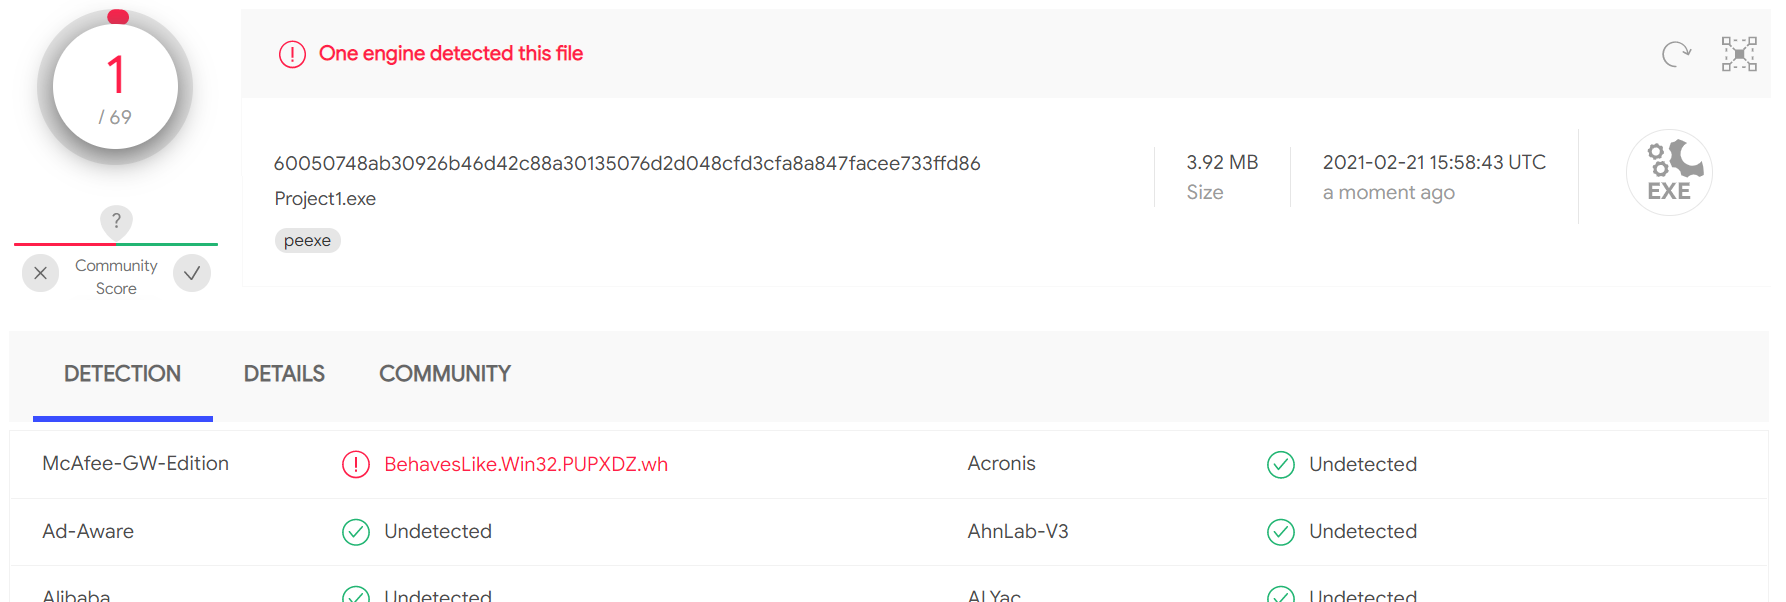Viewport: 1786px width, 602px height.
Task: Click the community score question mark
Action: tap(116, 221)
